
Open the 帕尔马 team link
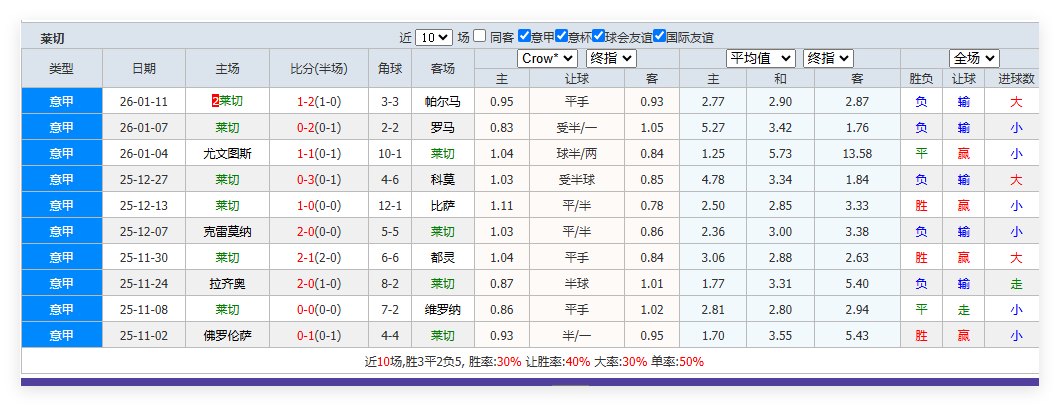pyautogui.click(x=442, y=101)
